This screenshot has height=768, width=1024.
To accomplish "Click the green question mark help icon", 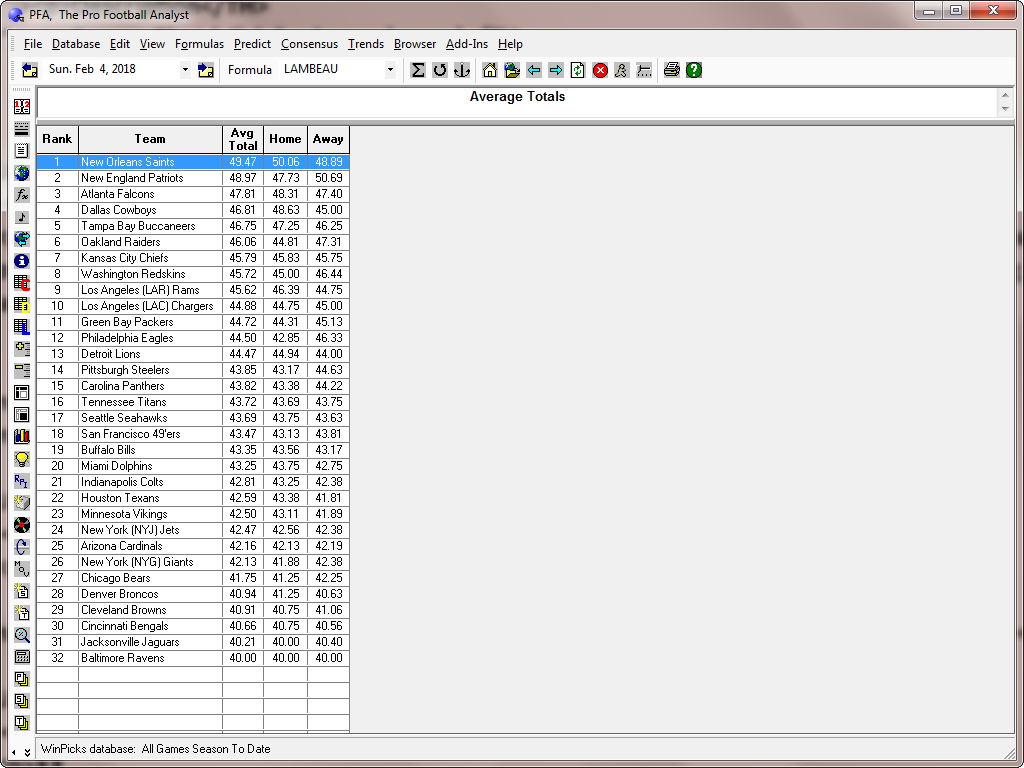I will 694,70.
